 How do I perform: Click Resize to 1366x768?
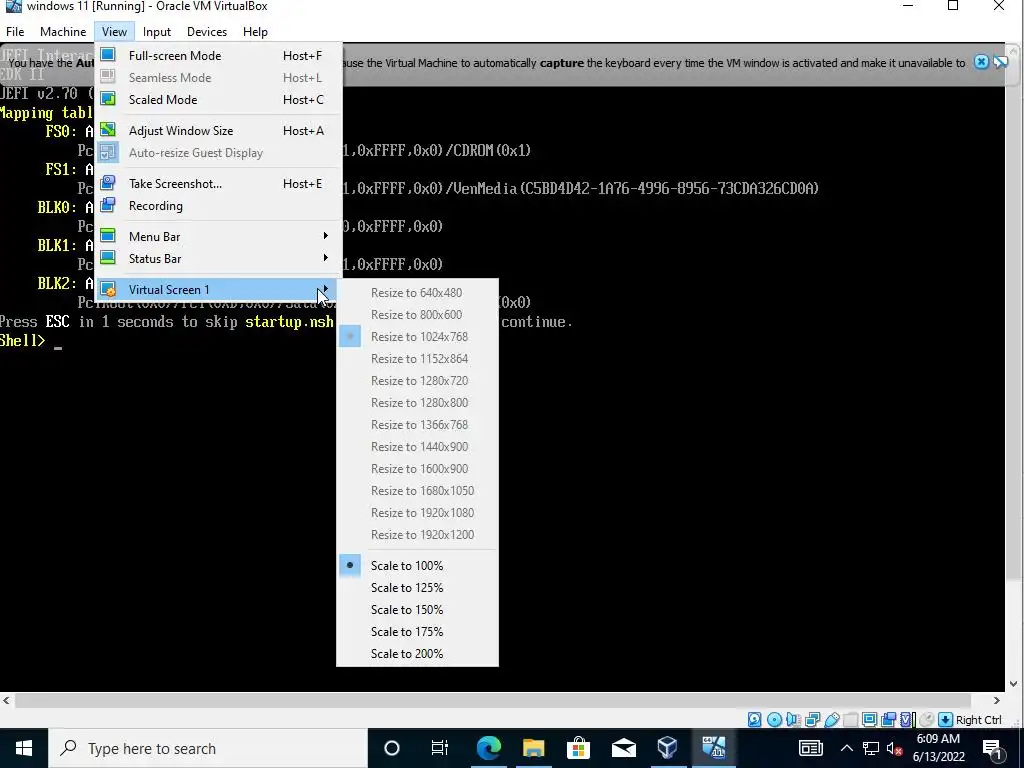tap(417, 424)
